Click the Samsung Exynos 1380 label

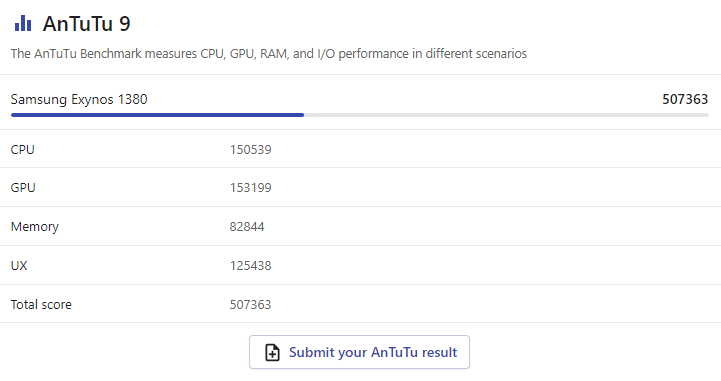[x=79, y=99]
